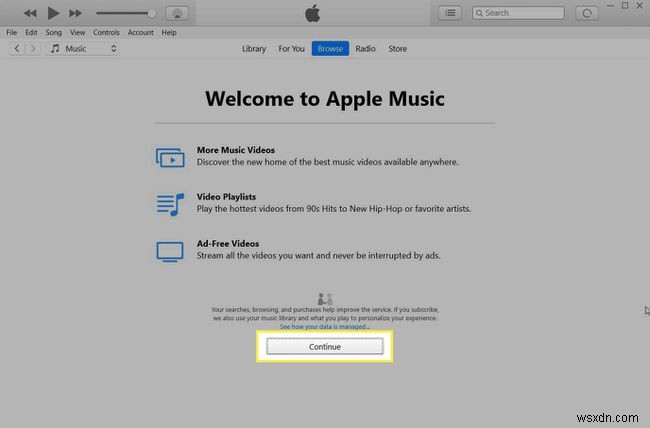Click the magnifier icon in Search
The image size is (650, 428).
pyautogui.click(x=479, y=13)
